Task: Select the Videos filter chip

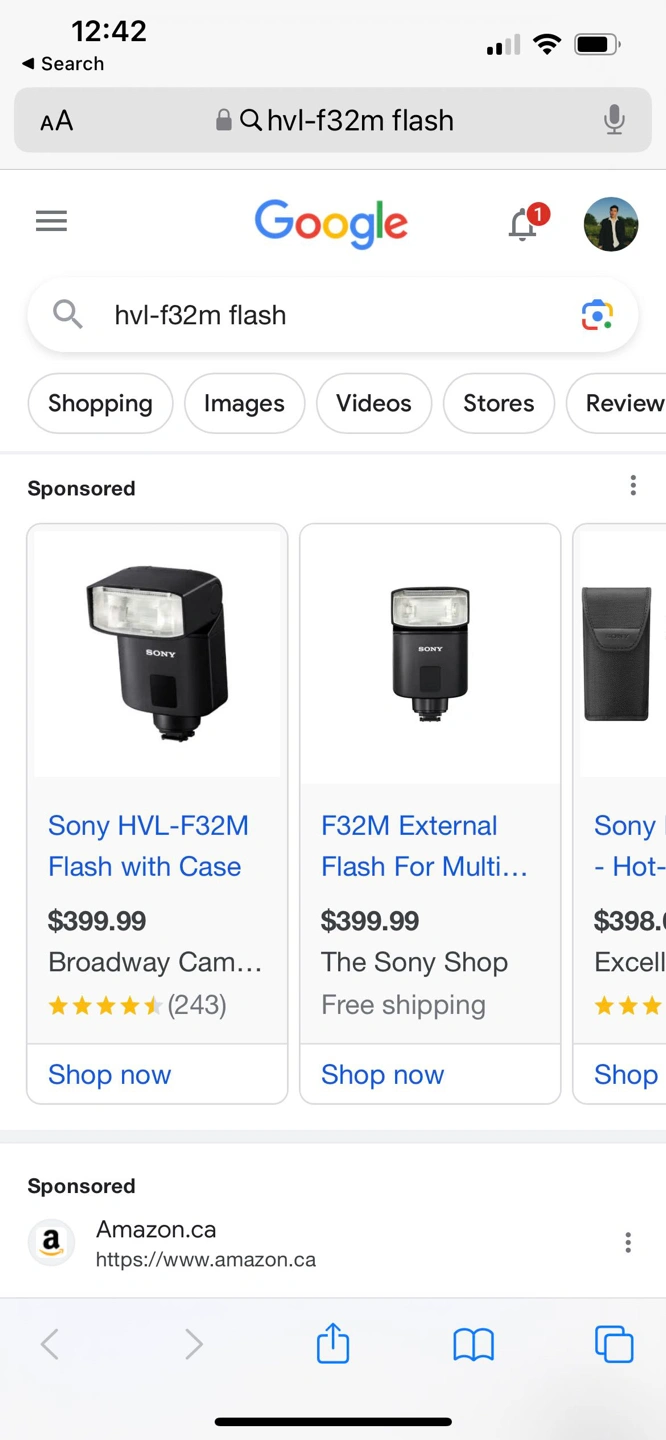Action: [373, 403]
